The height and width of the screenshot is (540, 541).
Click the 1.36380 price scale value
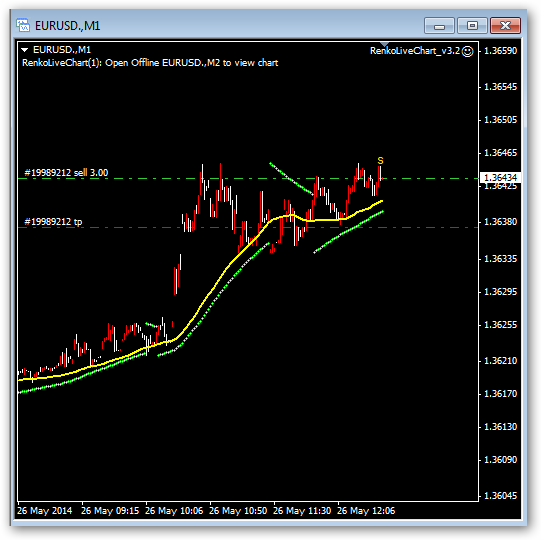point(501,222)
